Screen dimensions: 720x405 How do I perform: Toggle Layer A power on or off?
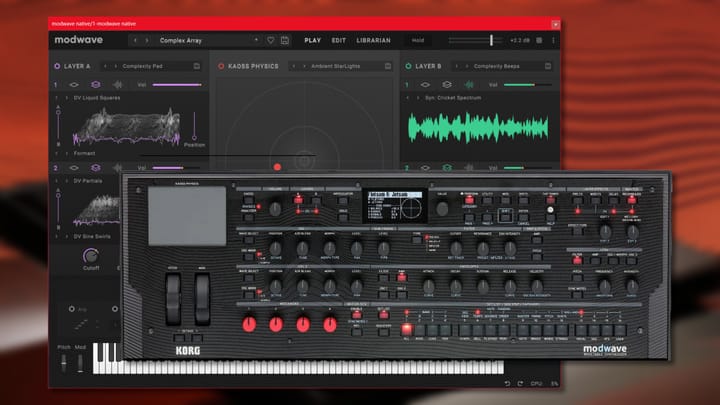click(57, 66)
